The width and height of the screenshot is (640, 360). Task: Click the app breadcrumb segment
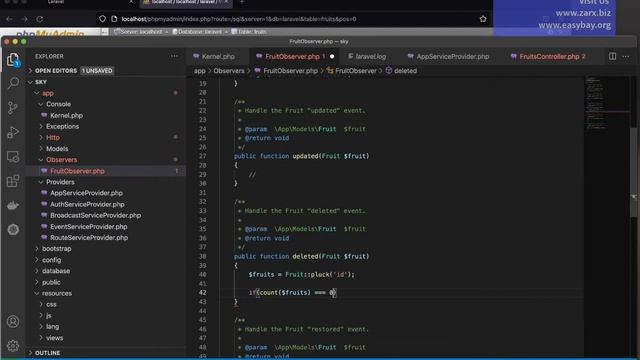[200, 71]
